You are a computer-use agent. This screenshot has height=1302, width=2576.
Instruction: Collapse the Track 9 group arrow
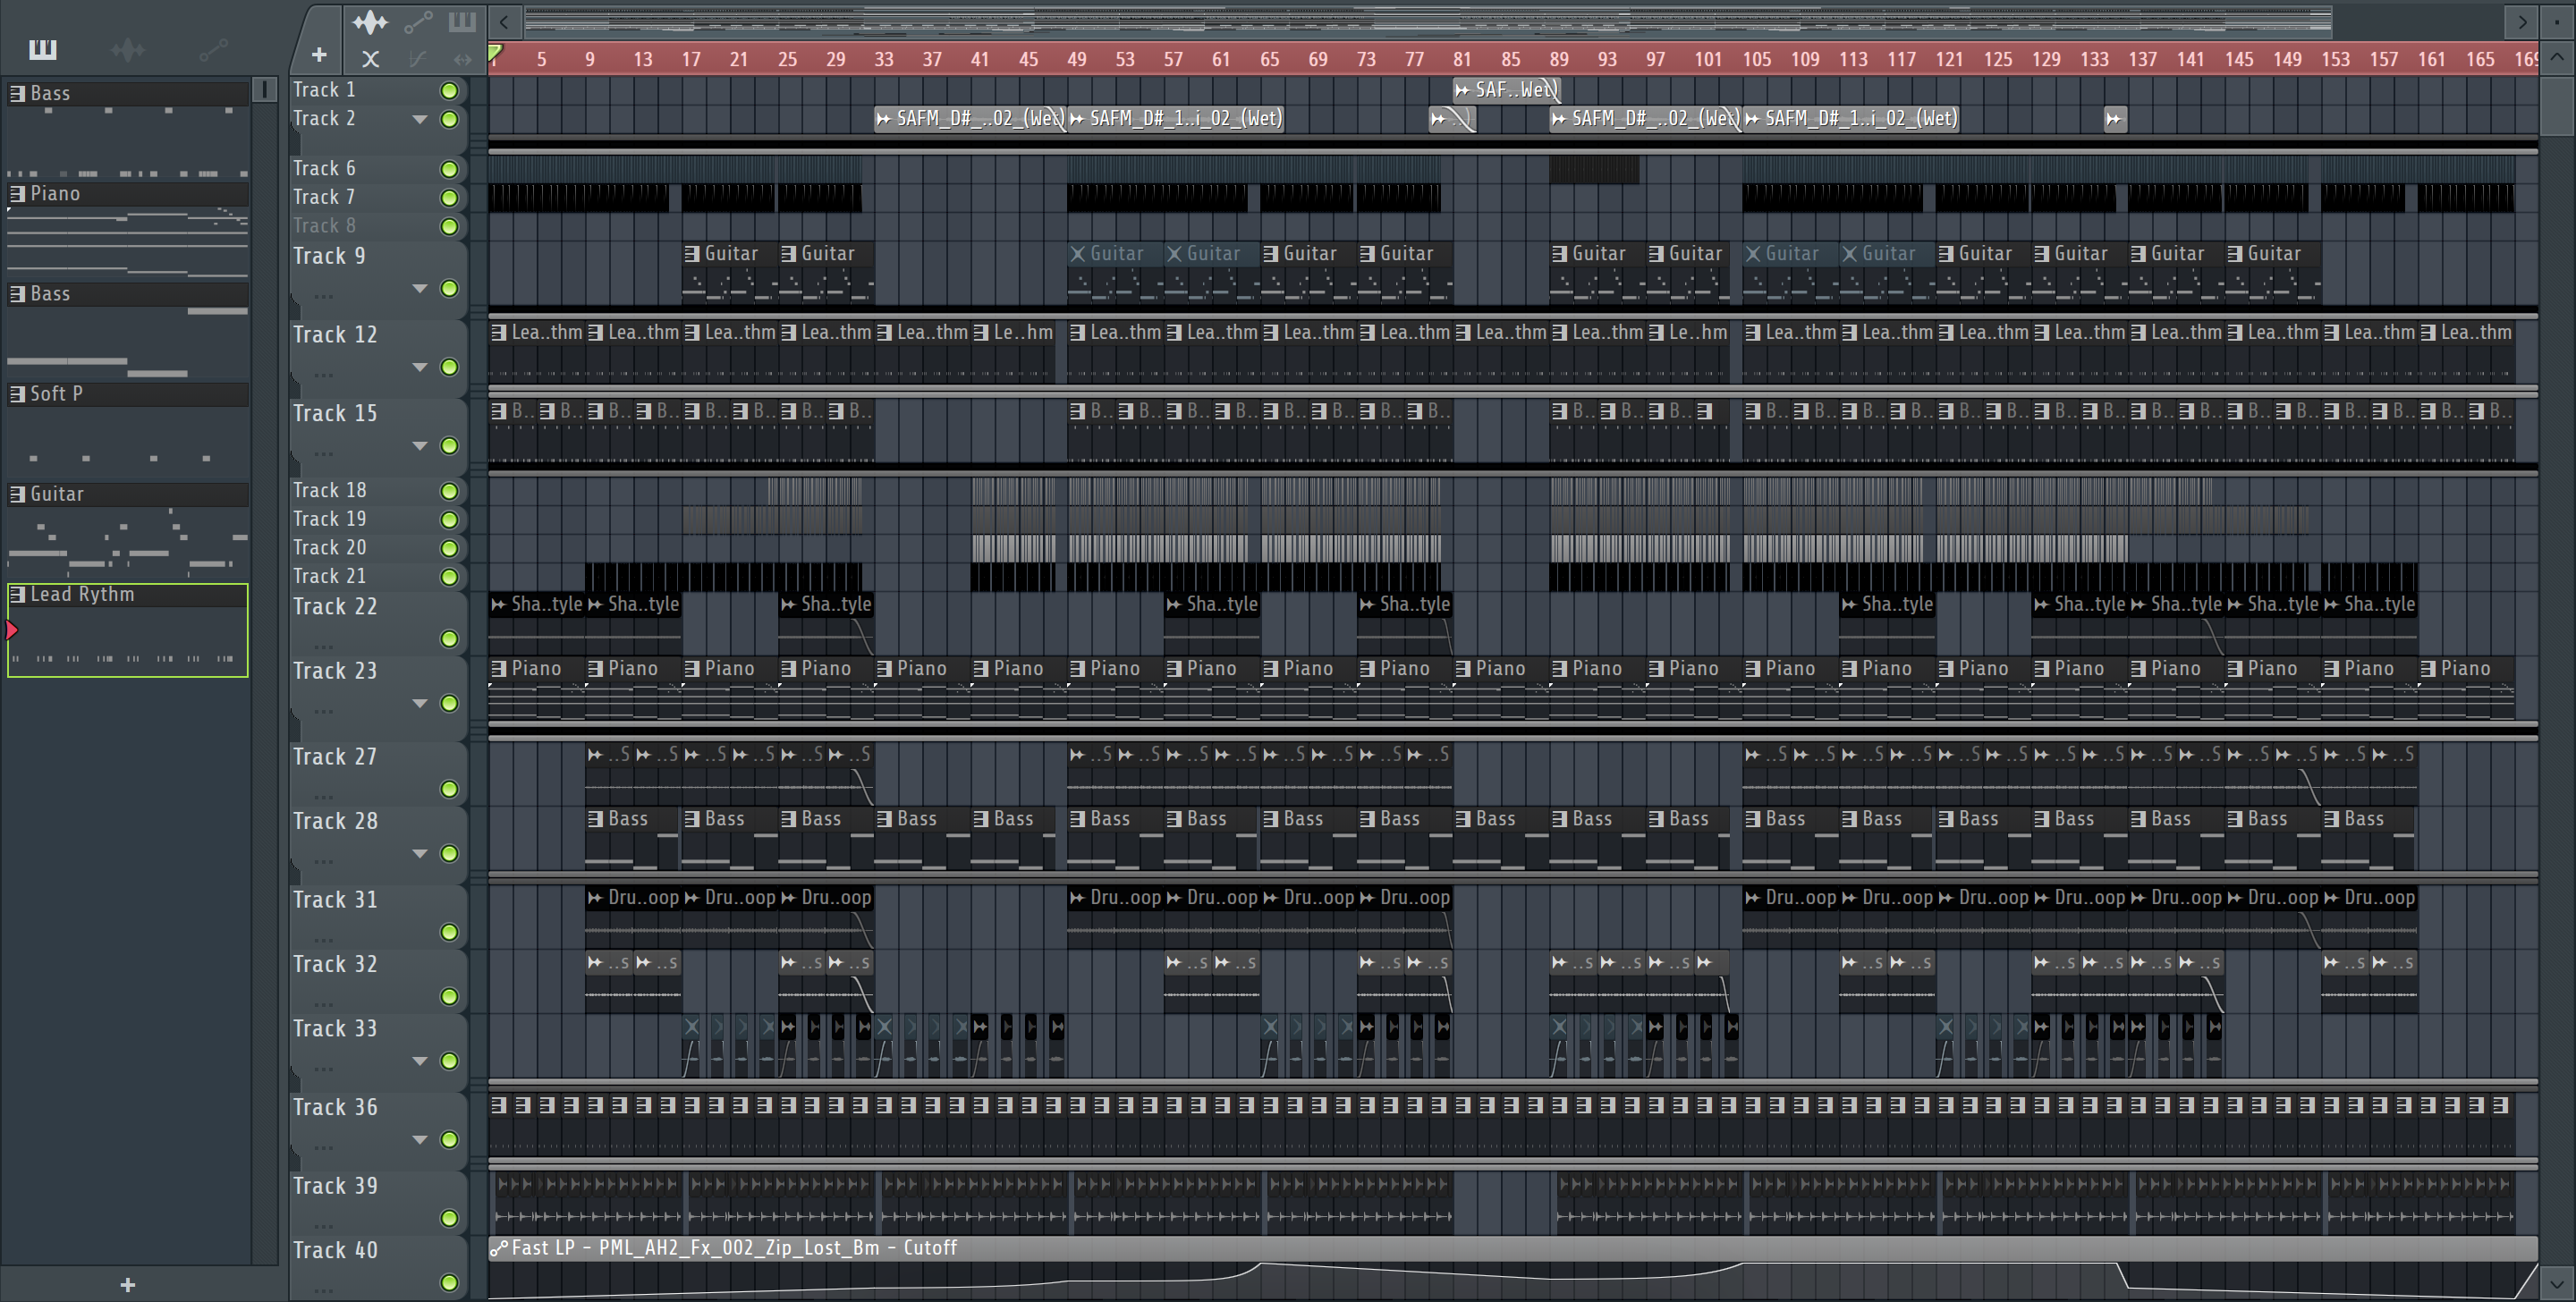coord(420,289)
